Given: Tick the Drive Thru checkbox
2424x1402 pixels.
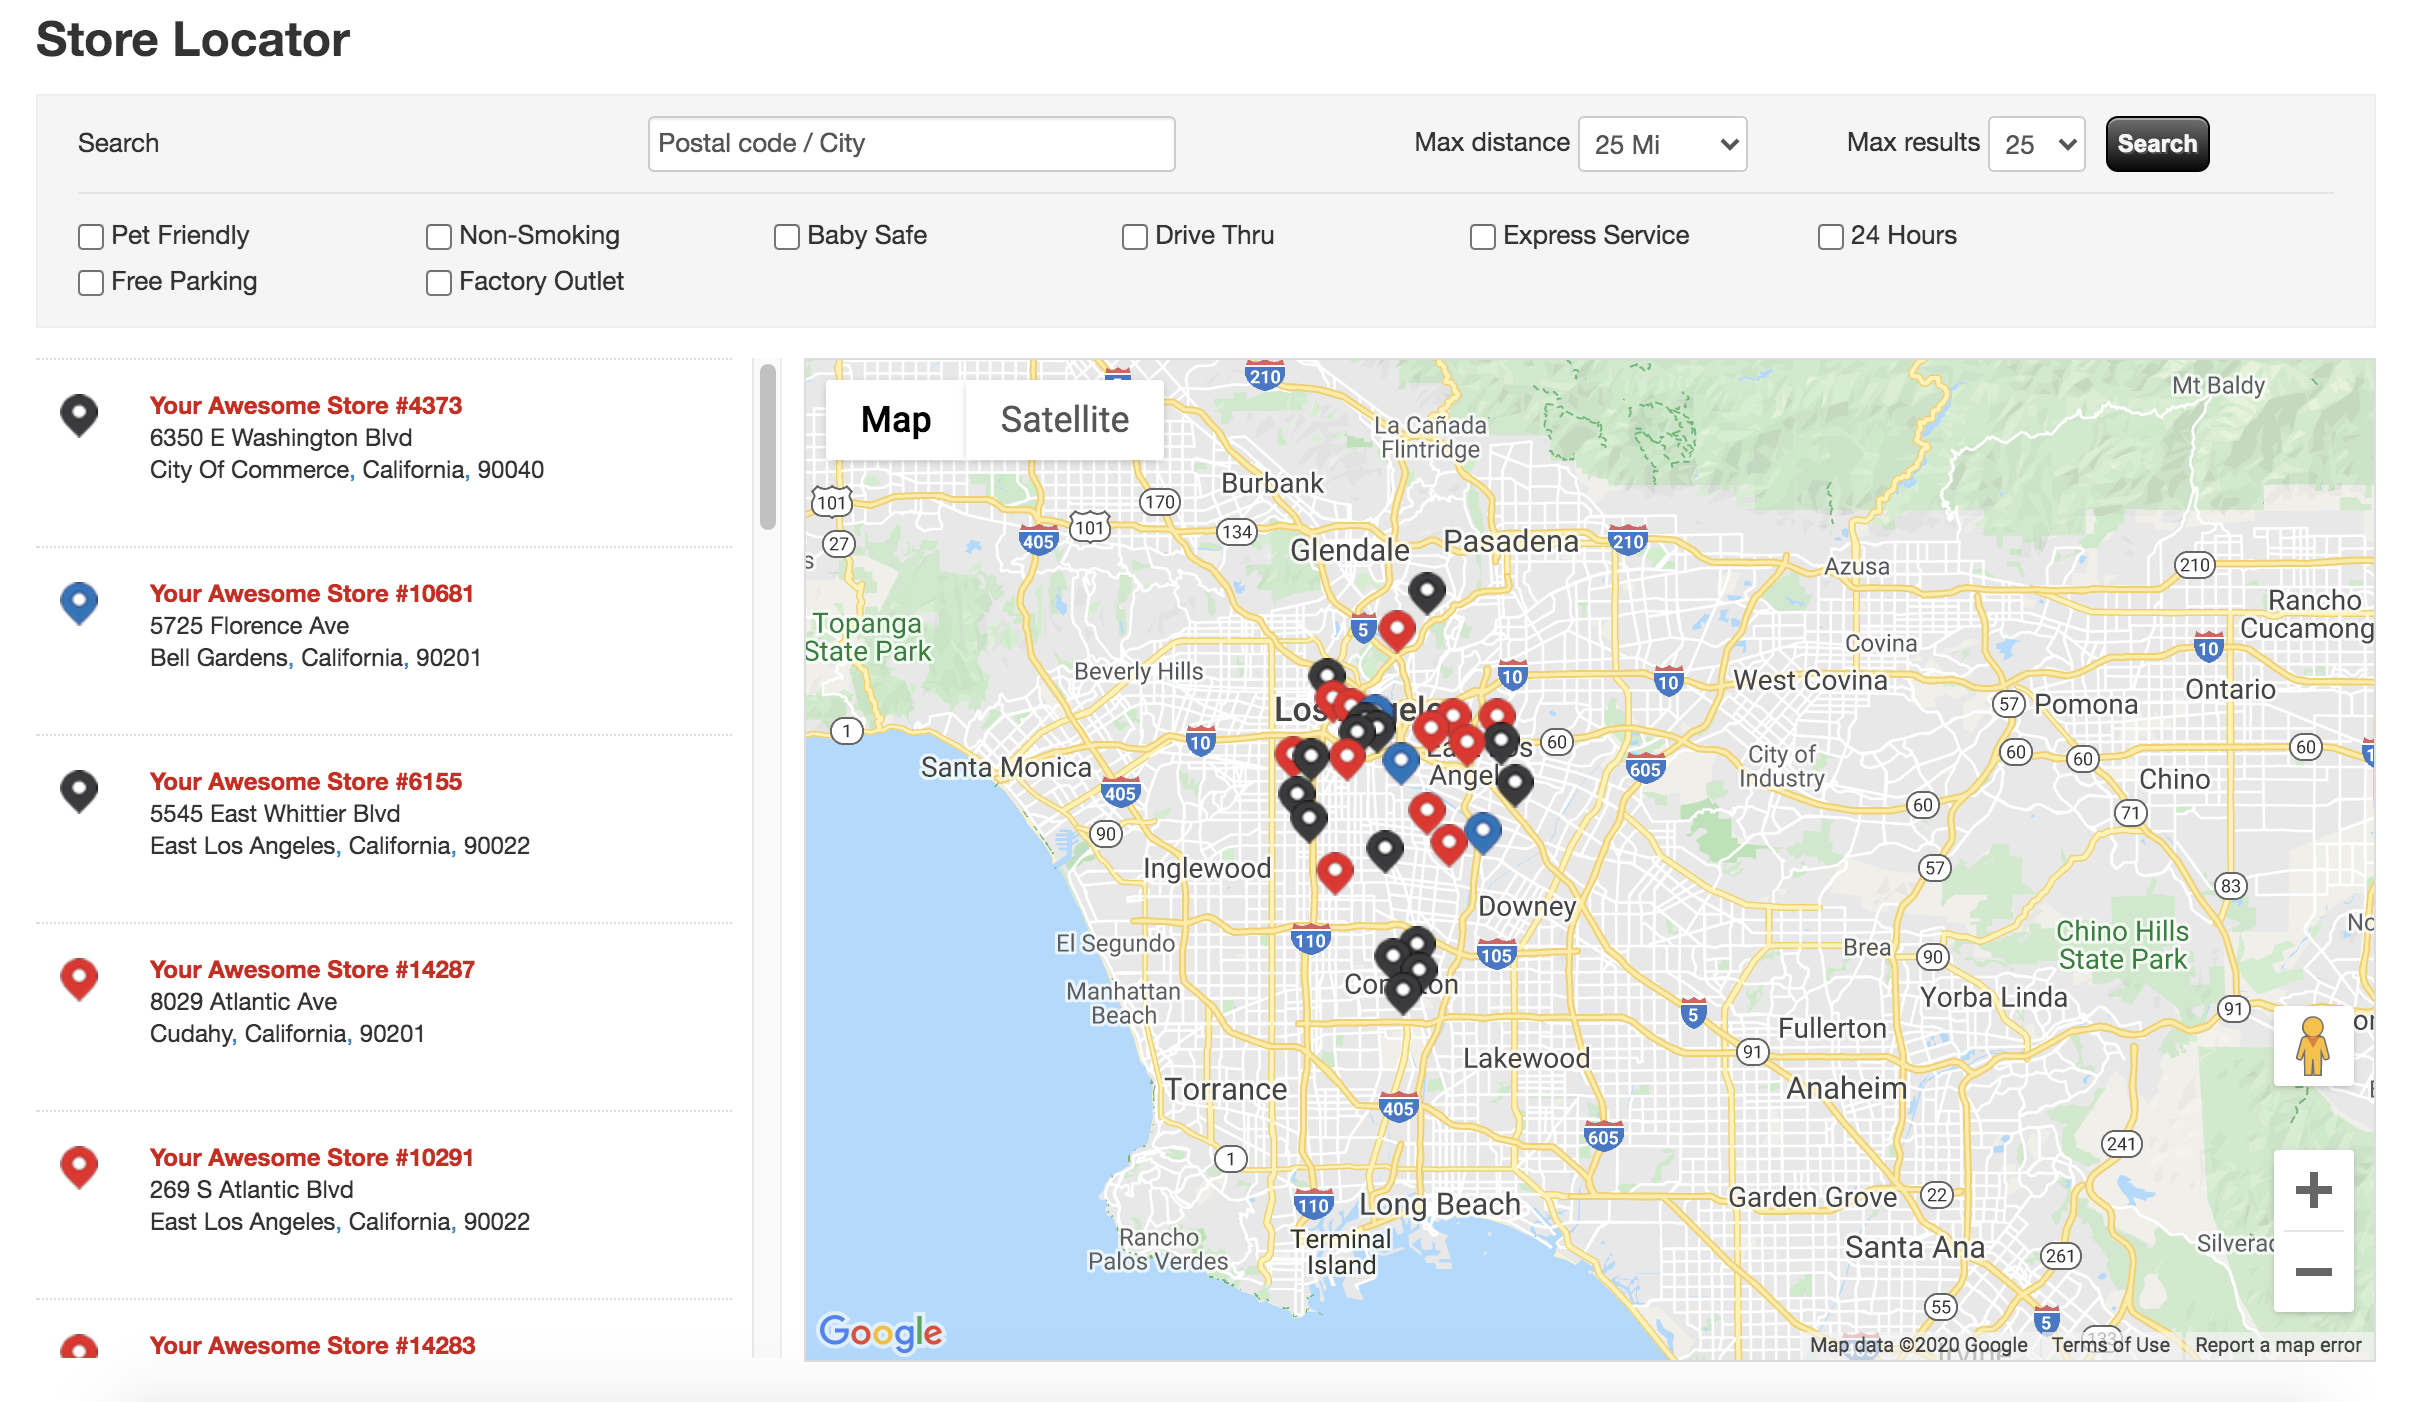Looking at the screenshot, I should pos(1135,236).
